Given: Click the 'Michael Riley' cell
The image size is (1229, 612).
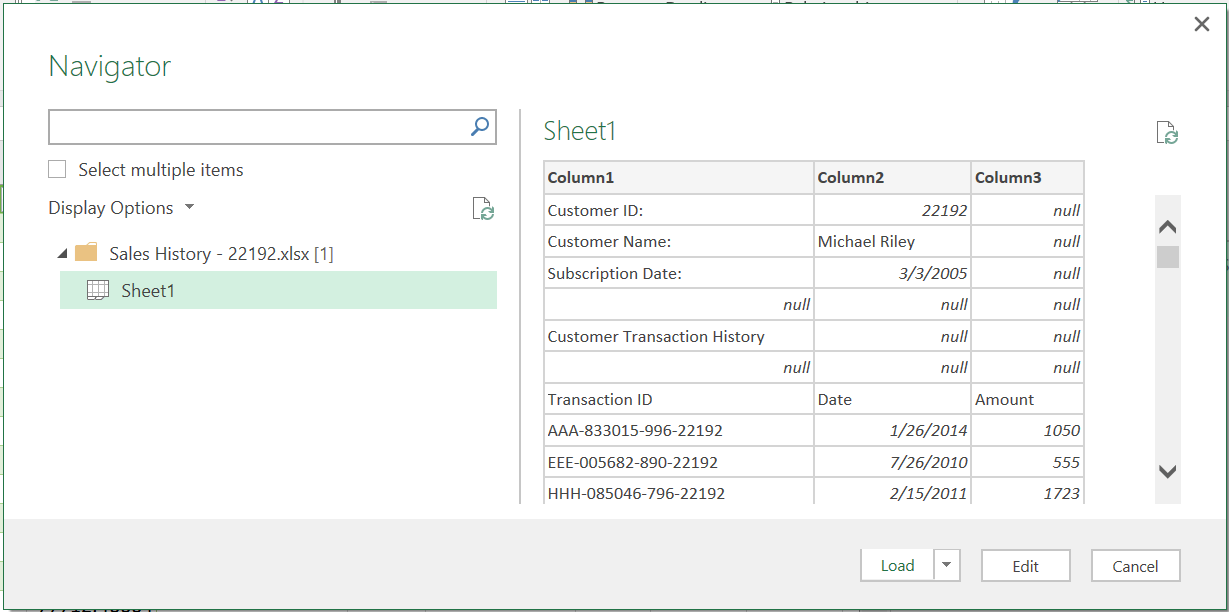Looking at the screenshot, I should (892, 242).
